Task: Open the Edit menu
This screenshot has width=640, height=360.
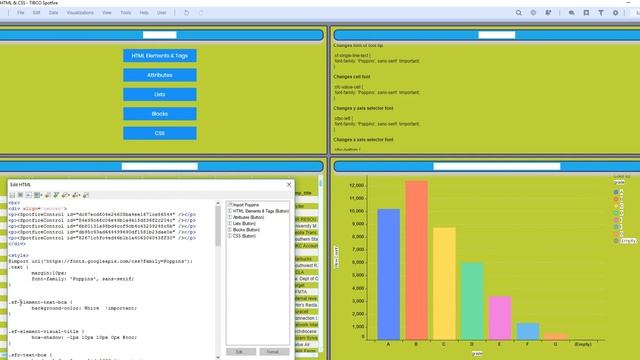Action: point(36,13)
